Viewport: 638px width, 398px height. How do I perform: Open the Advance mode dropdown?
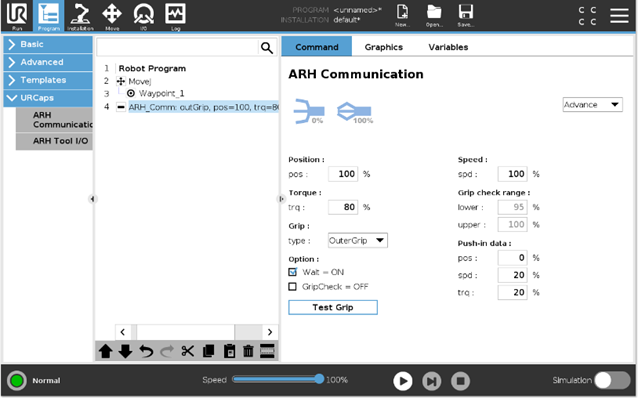click(592, 105)
